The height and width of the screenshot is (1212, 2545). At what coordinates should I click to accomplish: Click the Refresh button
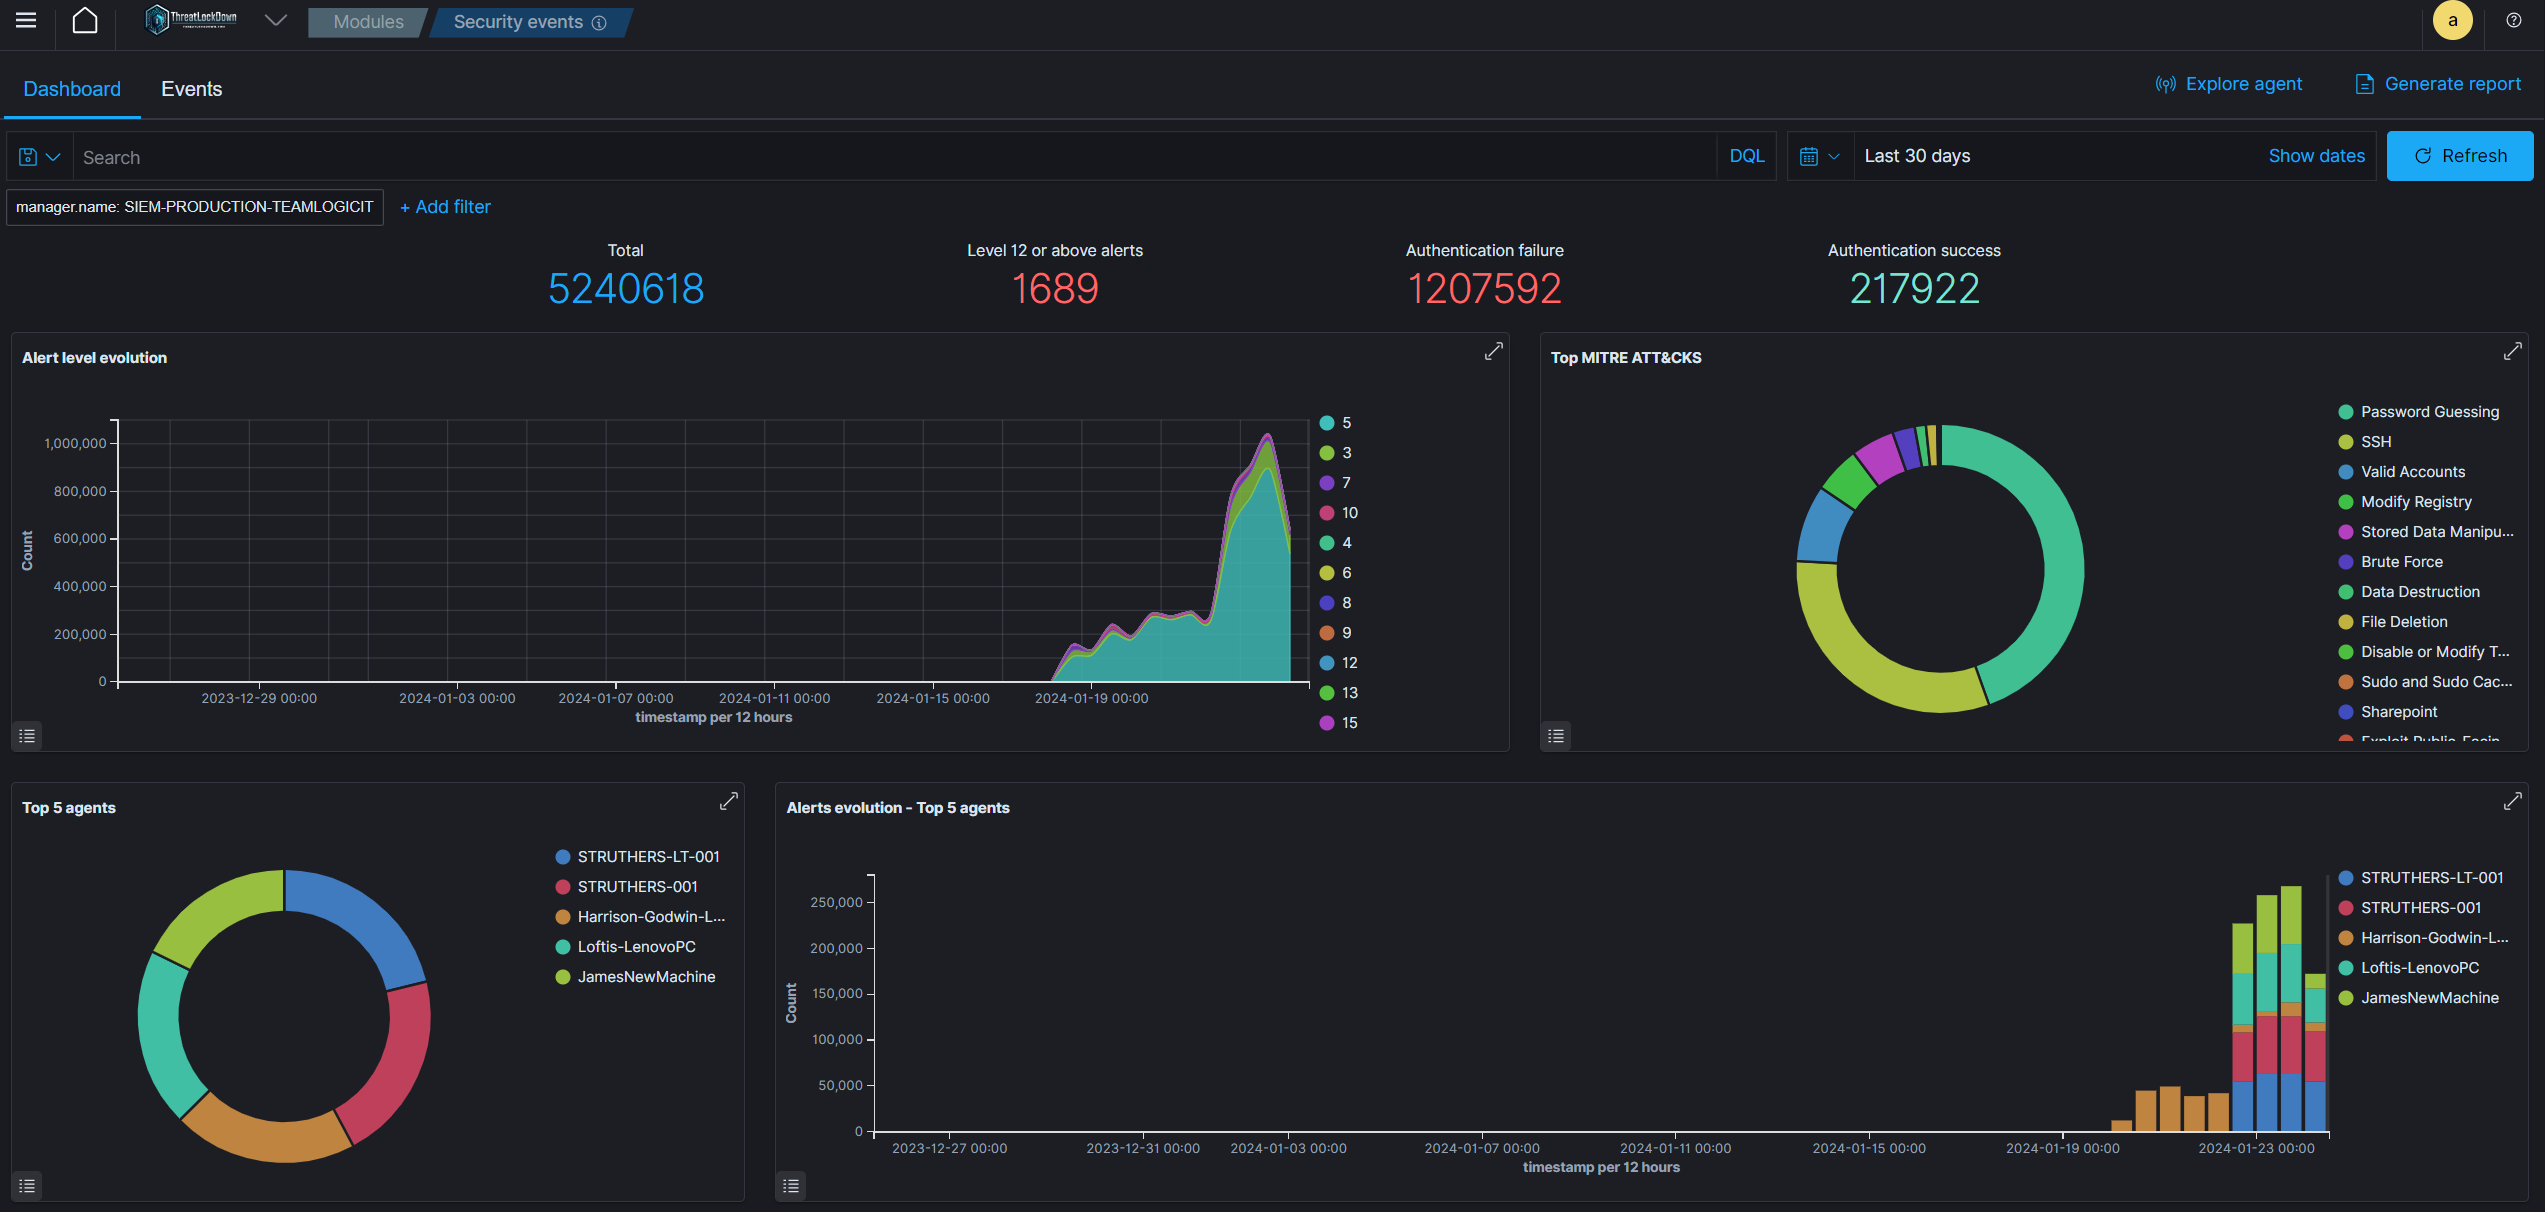point(2460,156)
